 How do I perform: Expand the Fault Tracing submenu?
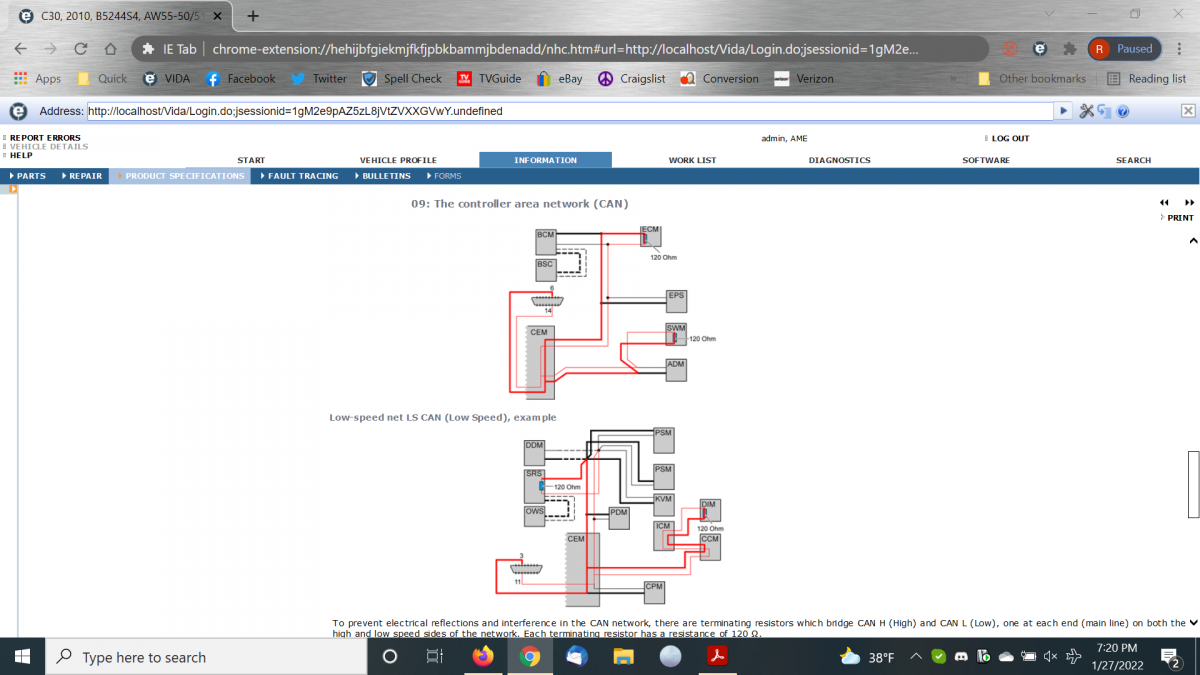[302, 176]
